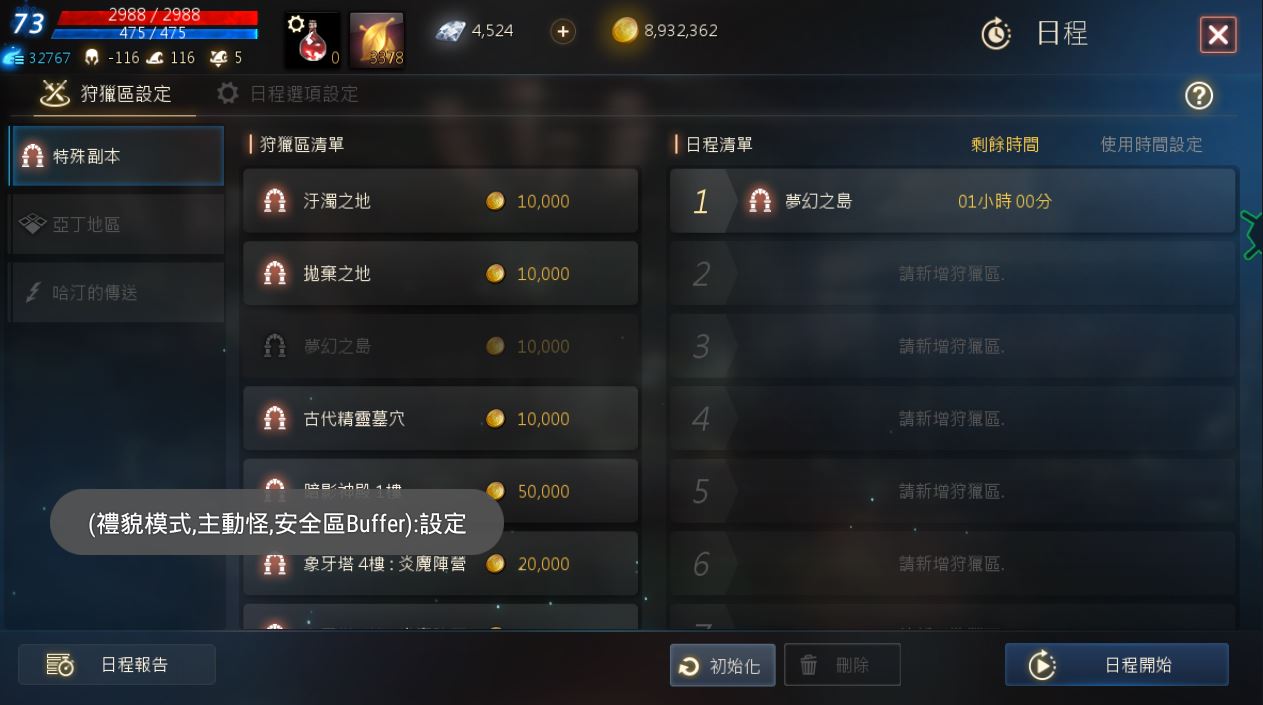The width and height of the screenshot is (1263, 705).
Task: Click the red potion quick-slot icon
Action: 312,40
